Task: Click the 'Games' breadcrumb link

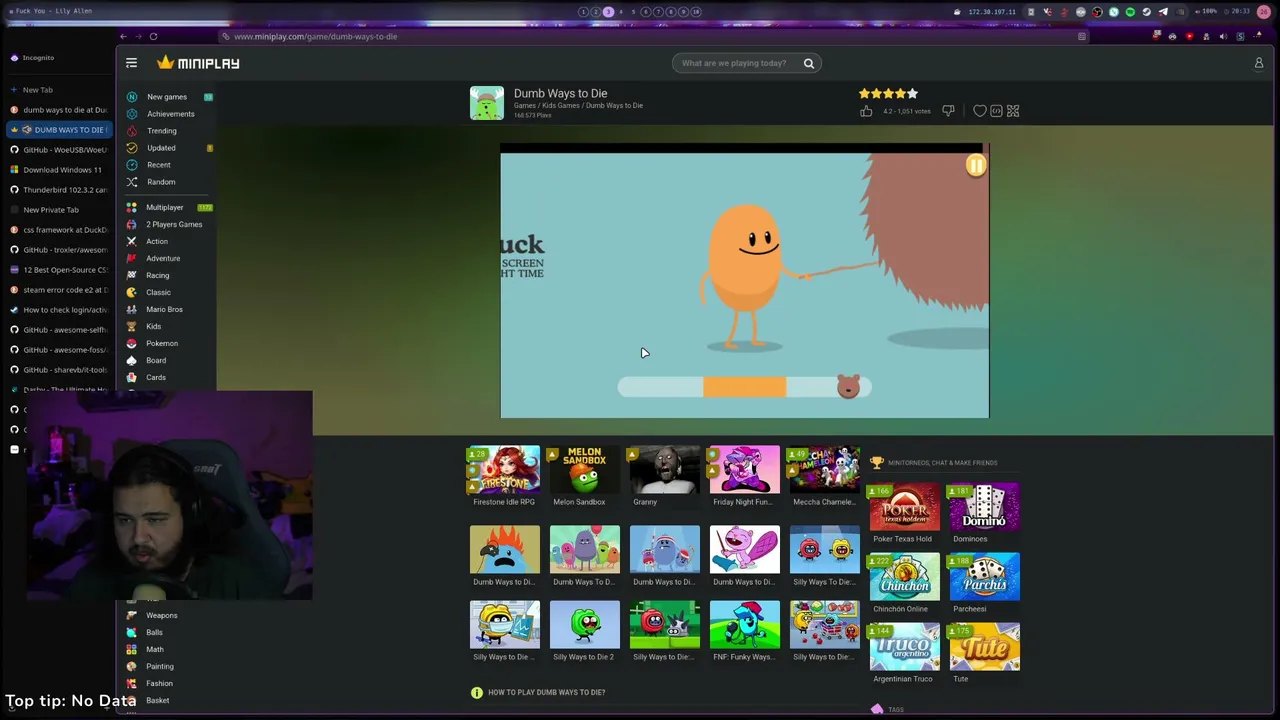Action: [x=524, y=106]
